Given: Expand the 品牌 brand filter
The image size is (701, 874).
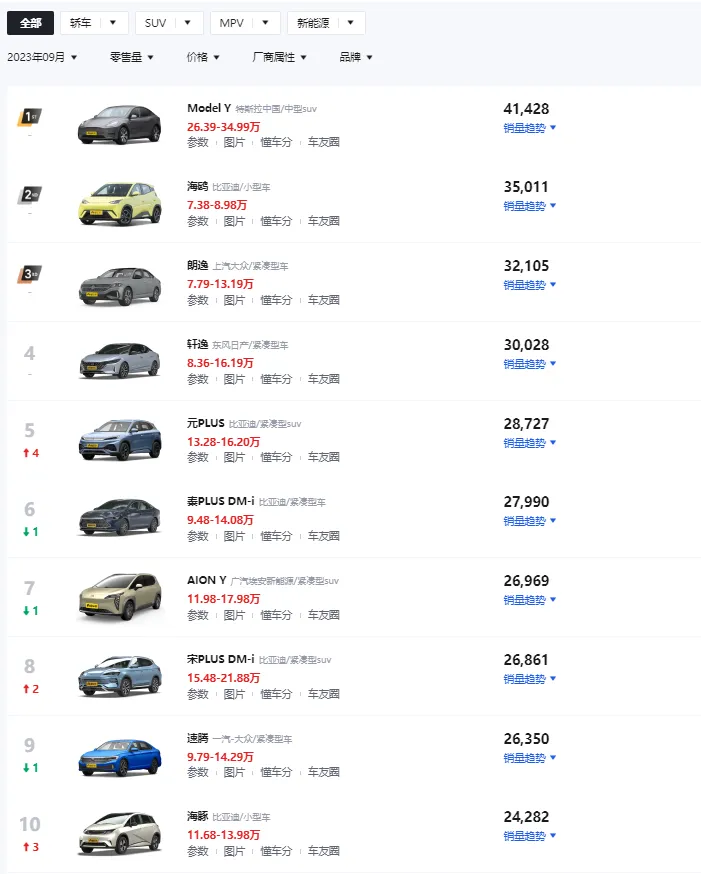Looking at the screenshot, I should pos(356,57).
